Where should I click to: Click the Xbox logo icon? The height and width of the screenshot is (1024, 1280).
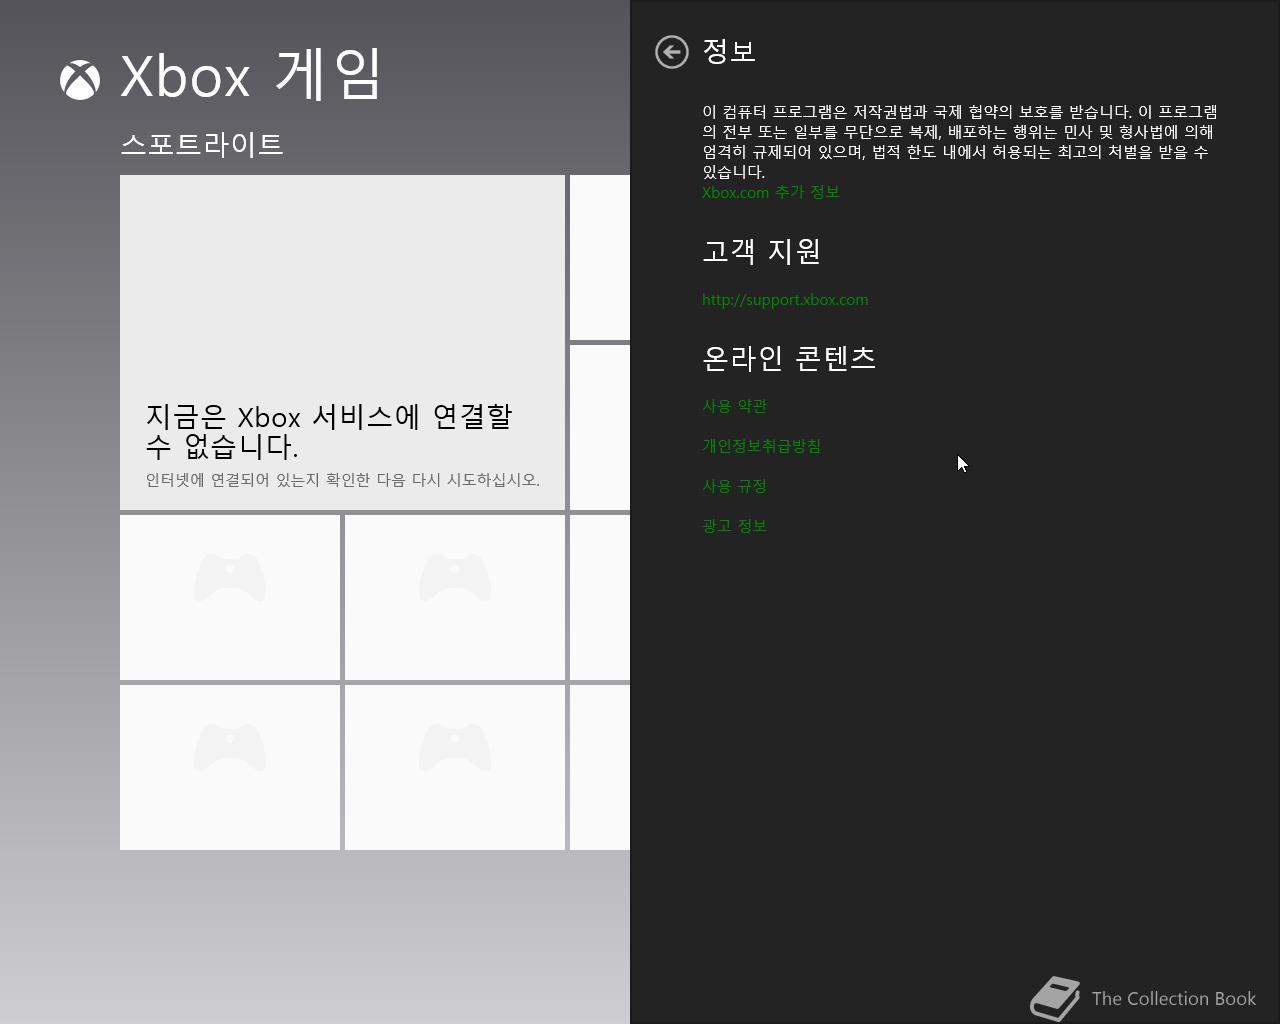(80, 80)
